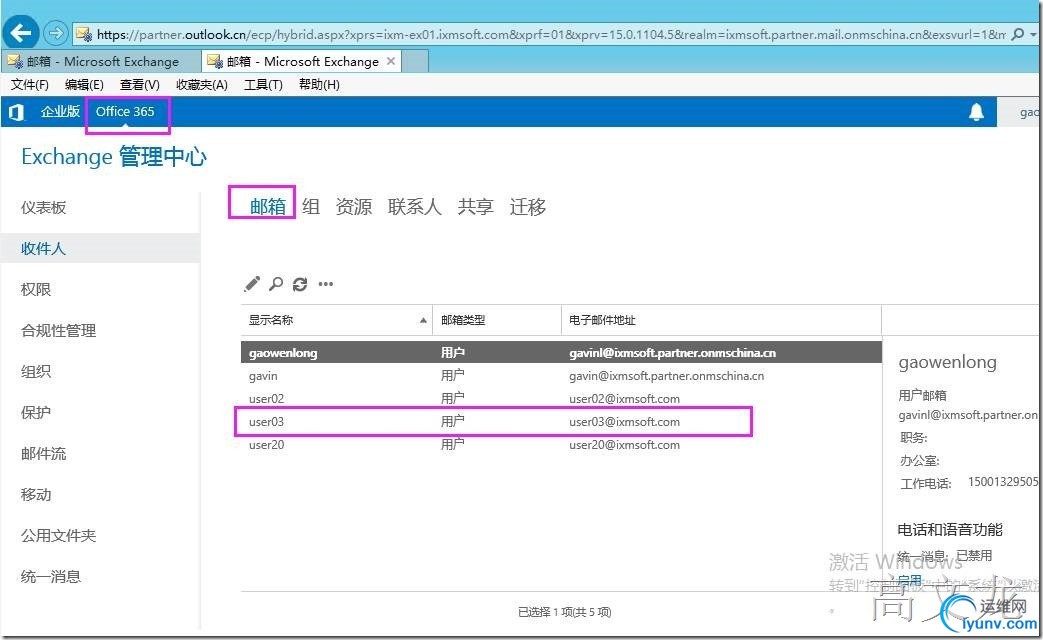Select the 共享 tab
The image size is (1043, 640).
(476, 206)
